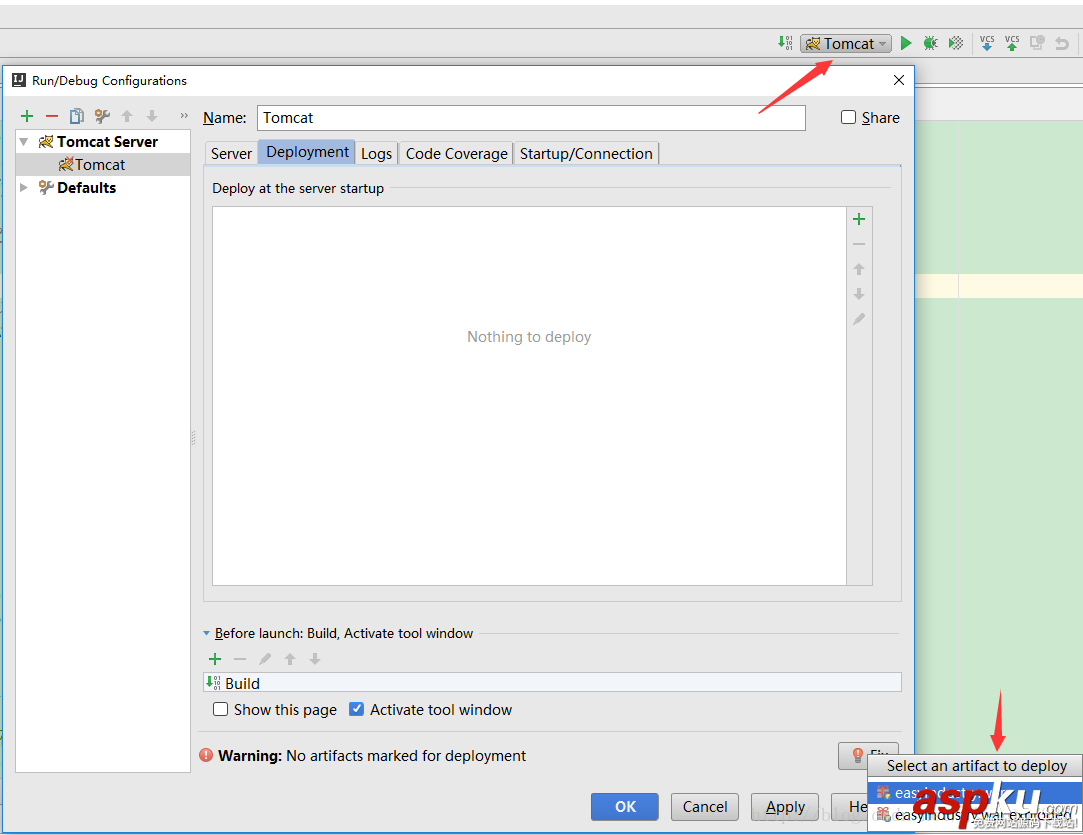Viewport: 1083px width, 835px height.
Task: Move the configuration down in the left panel toolbar
Action: 152,116
